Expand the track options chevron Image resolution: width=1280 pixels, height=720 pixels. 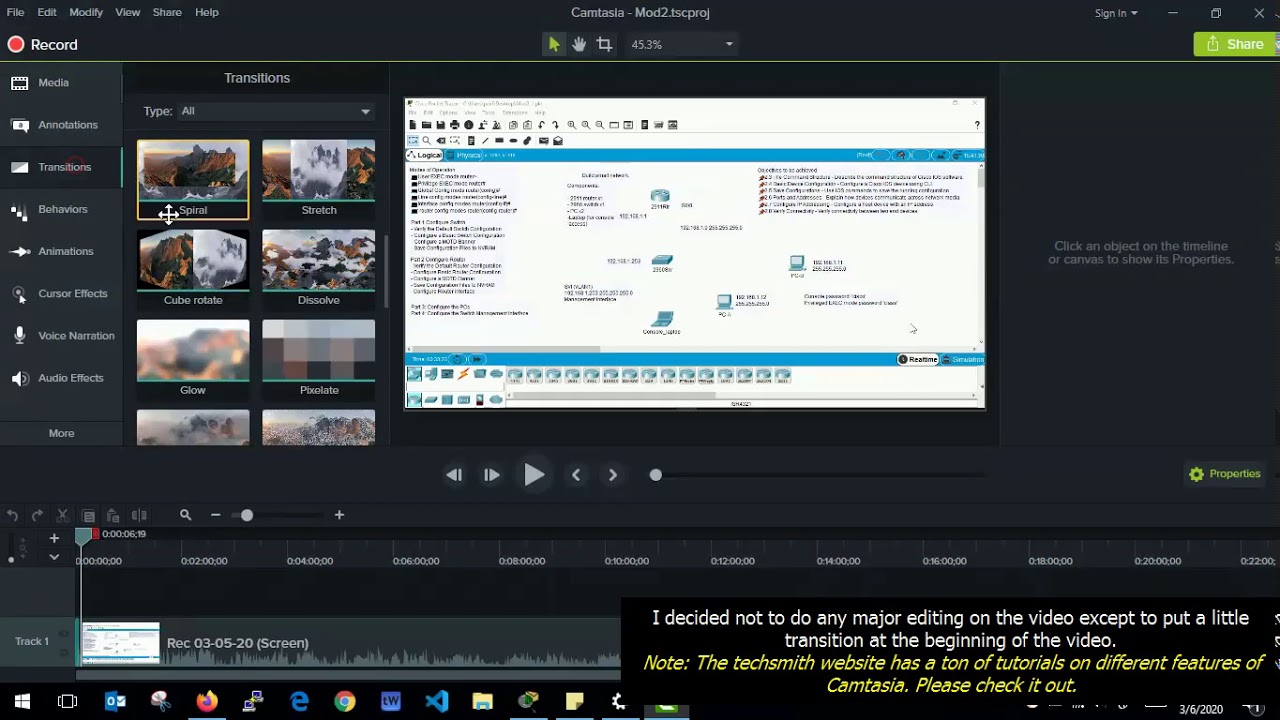click(x=54, y=557)
